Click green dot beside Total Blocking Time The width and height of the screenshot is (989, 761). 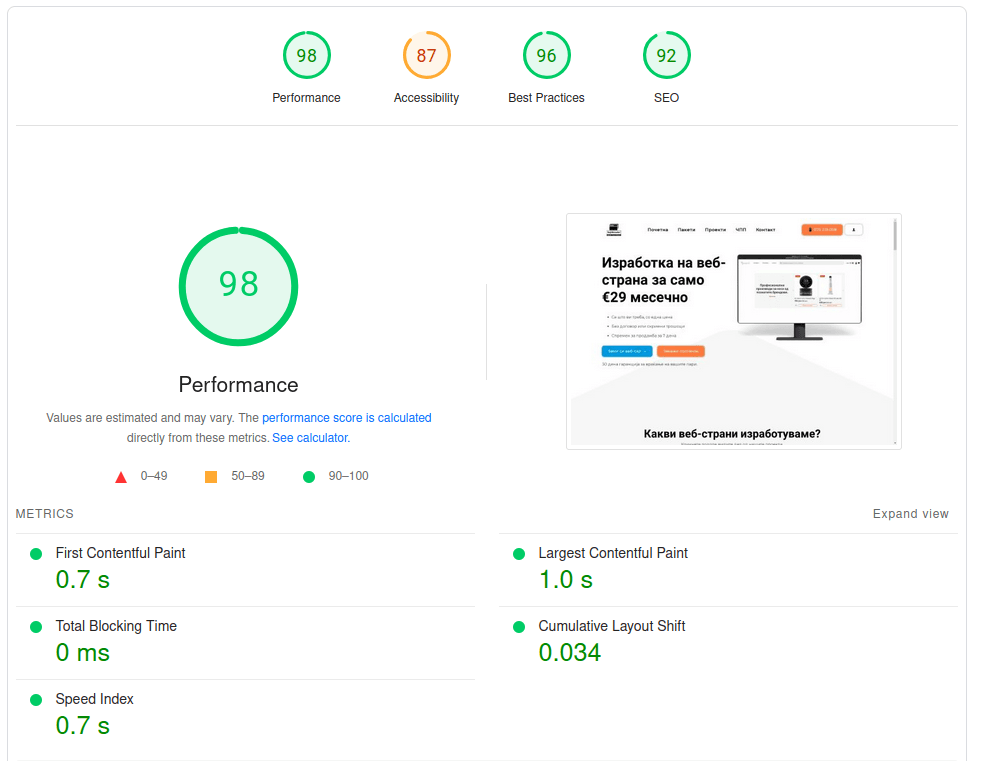(36, 627)
